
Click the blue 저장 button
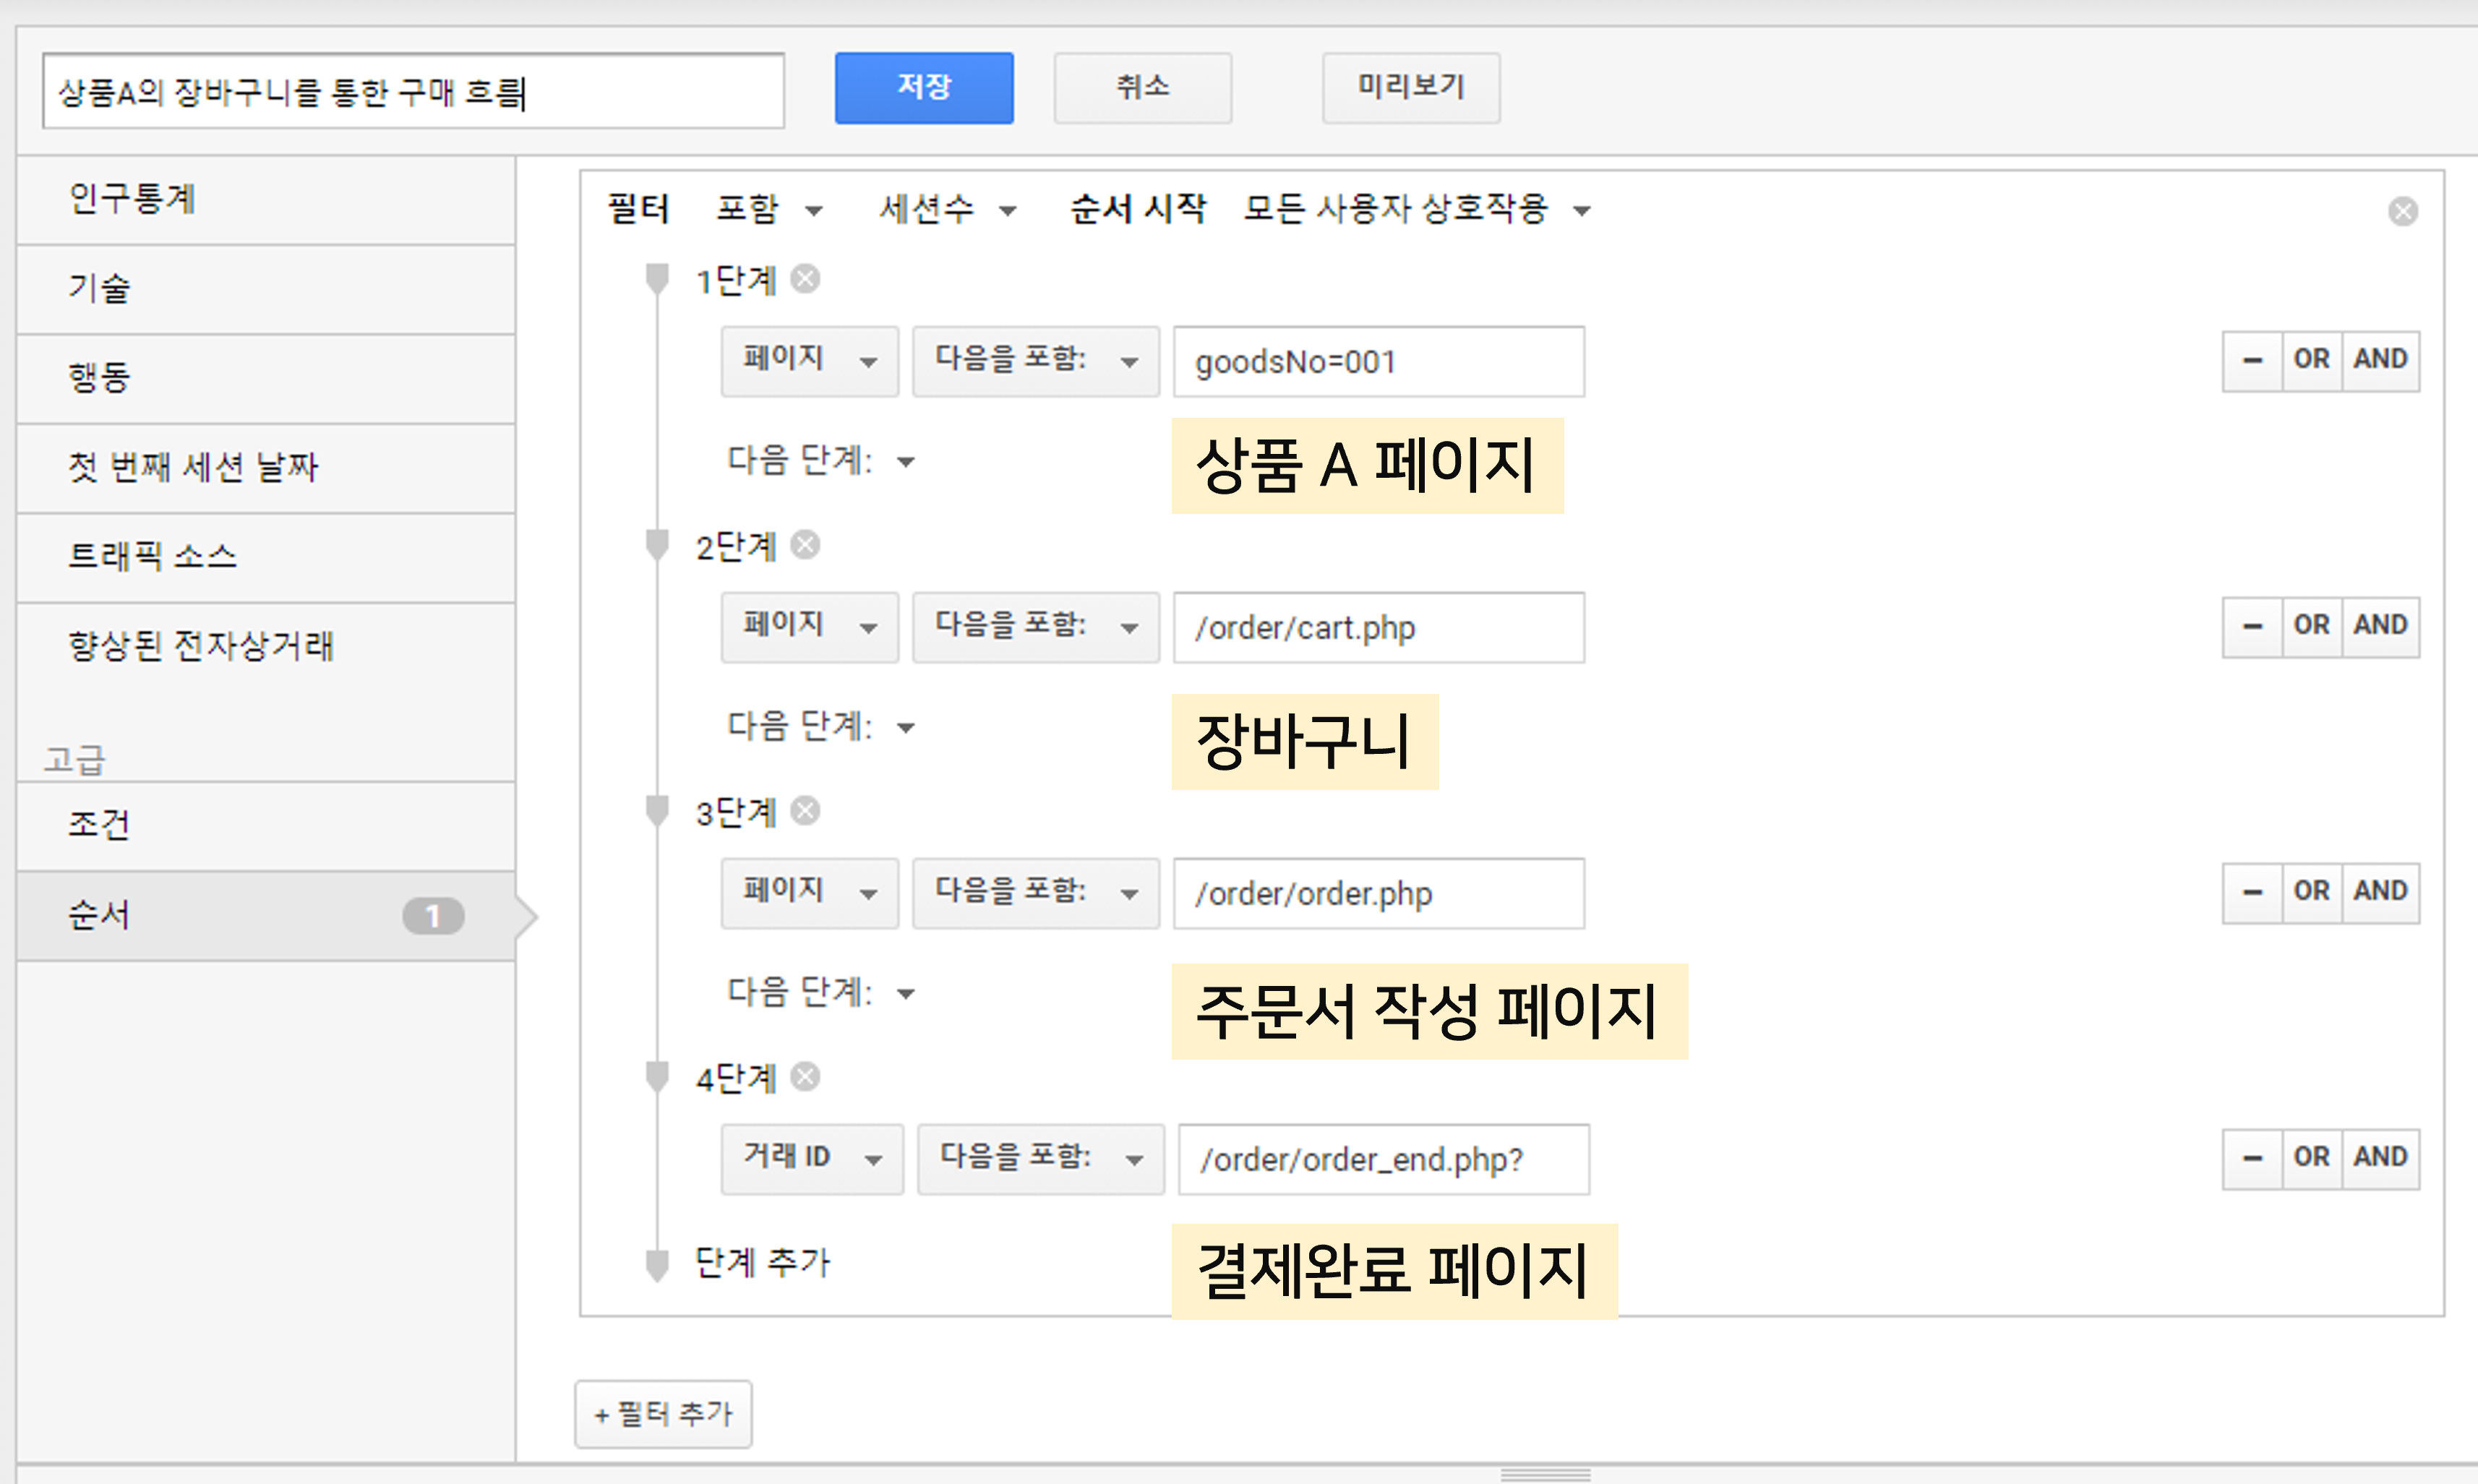point(923,88)
